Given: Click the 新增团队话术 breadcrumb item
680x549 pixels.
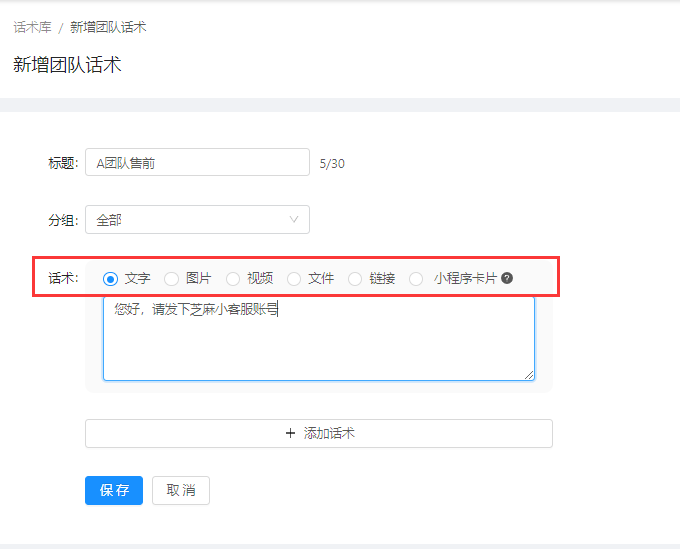Looking at the screenshot, I should [108, 27].
